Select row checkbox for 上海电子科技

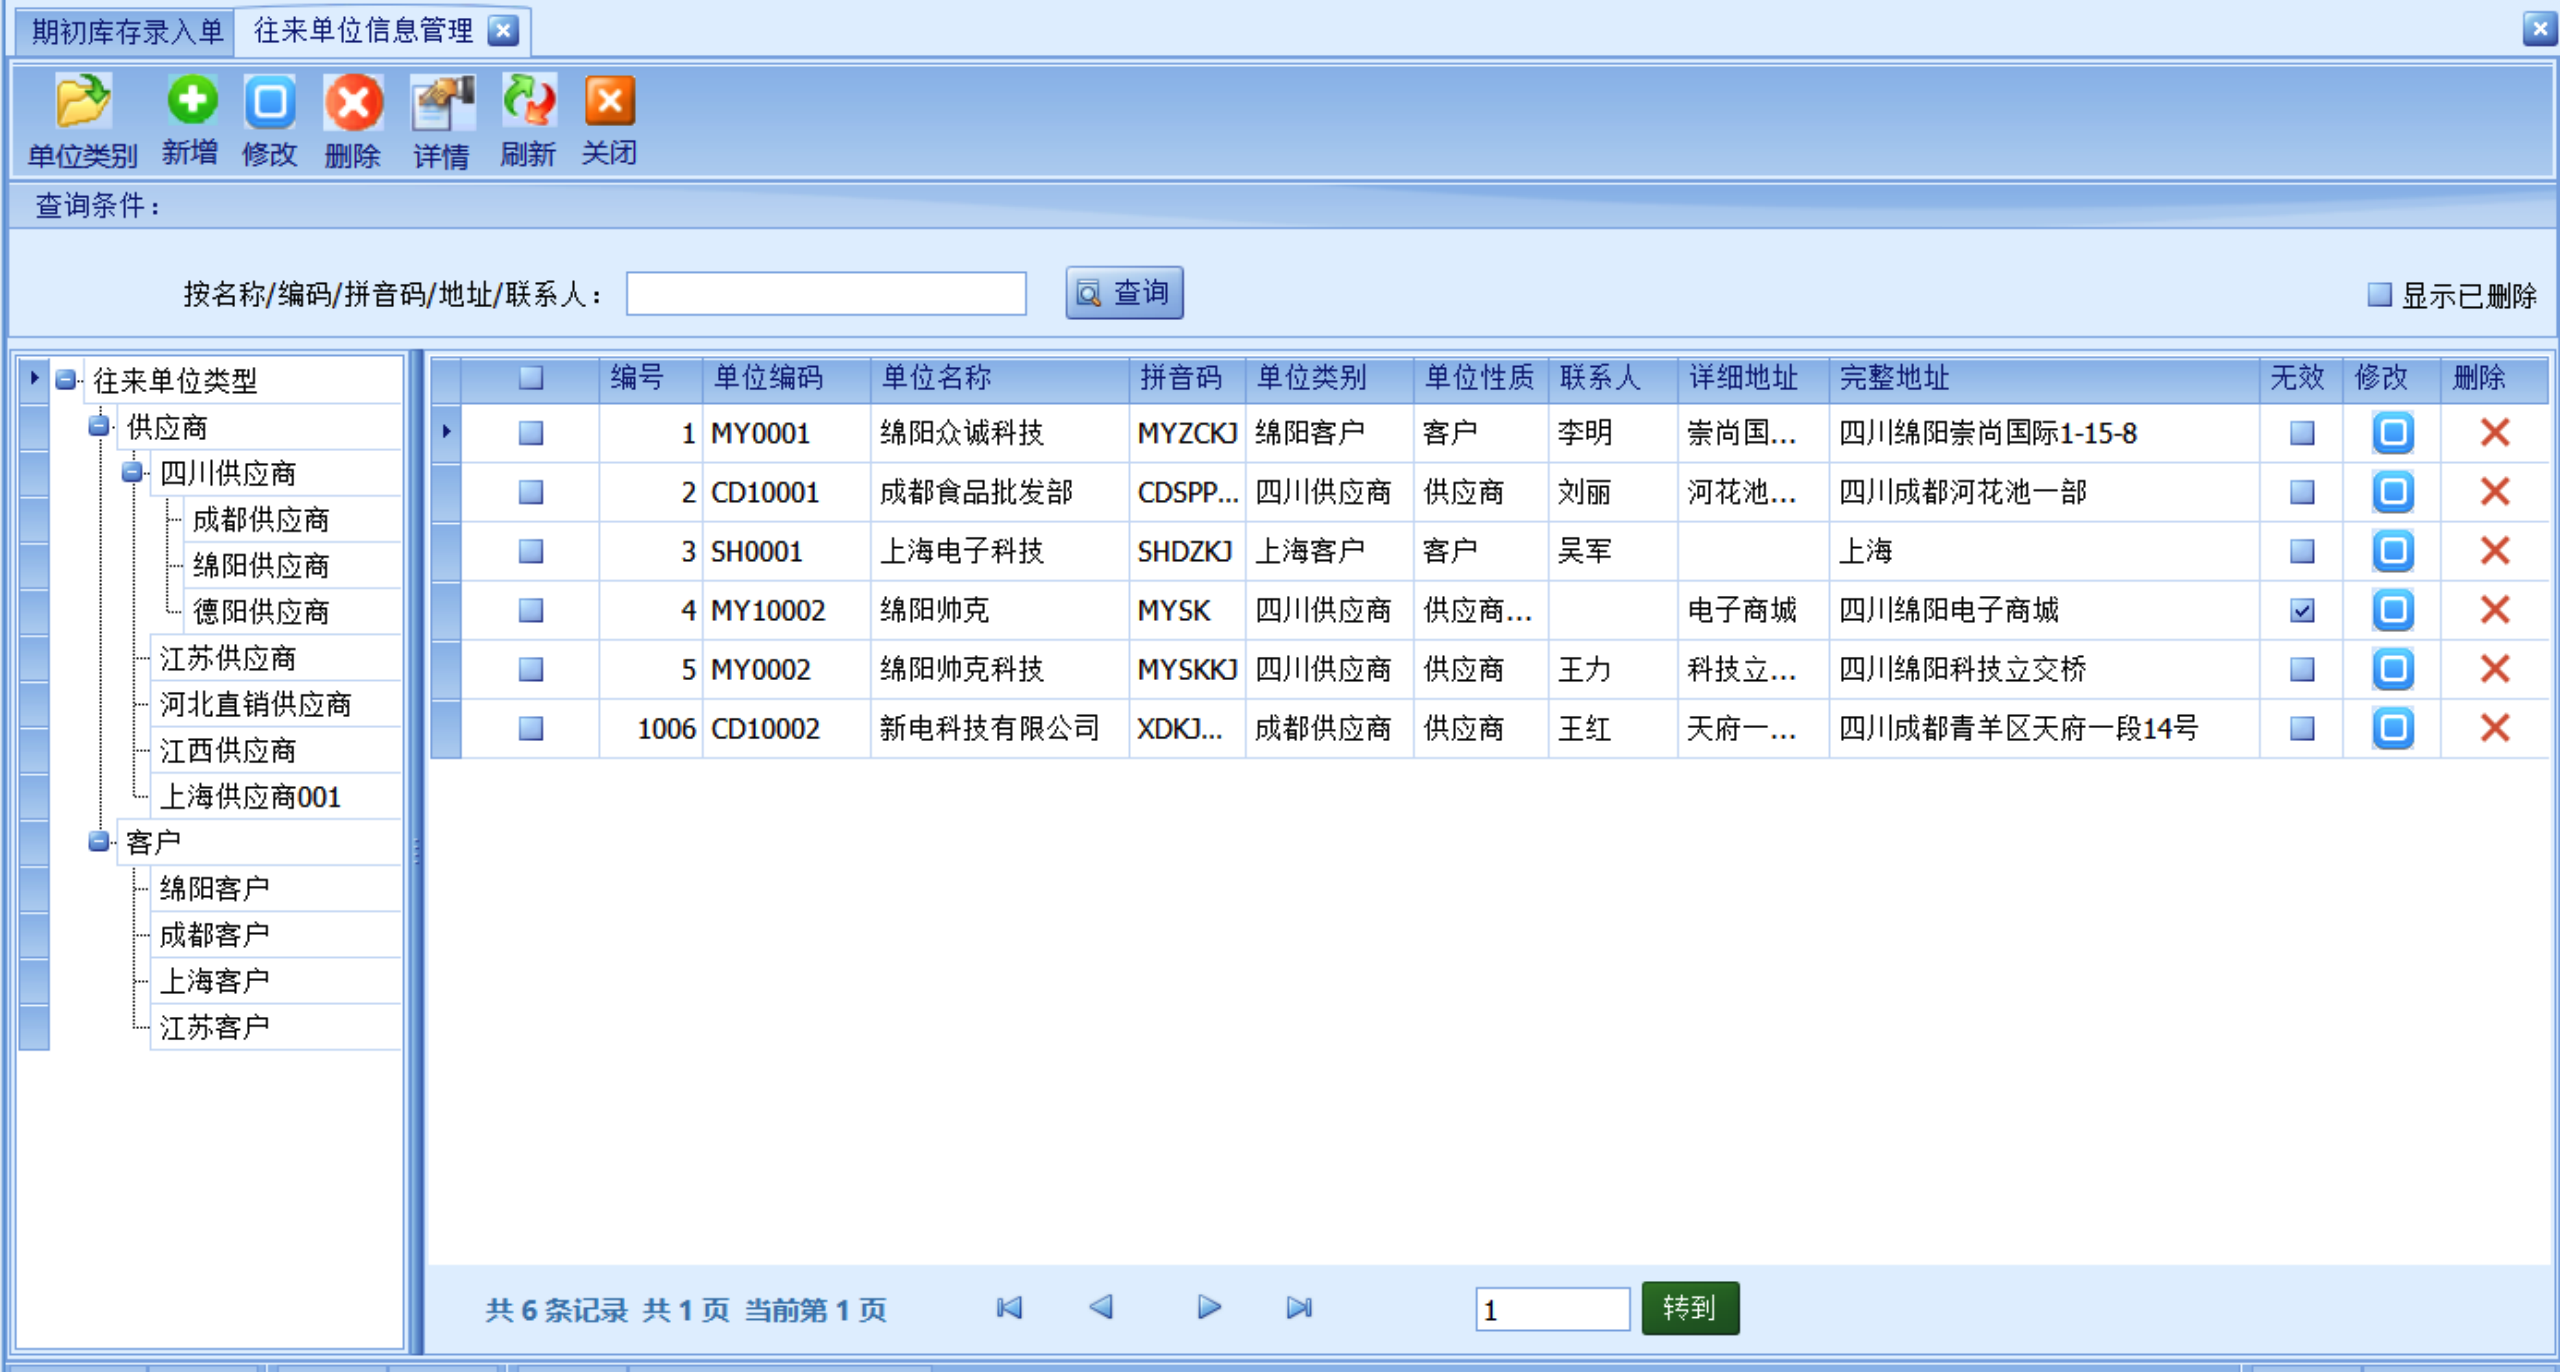click(531, 551)
